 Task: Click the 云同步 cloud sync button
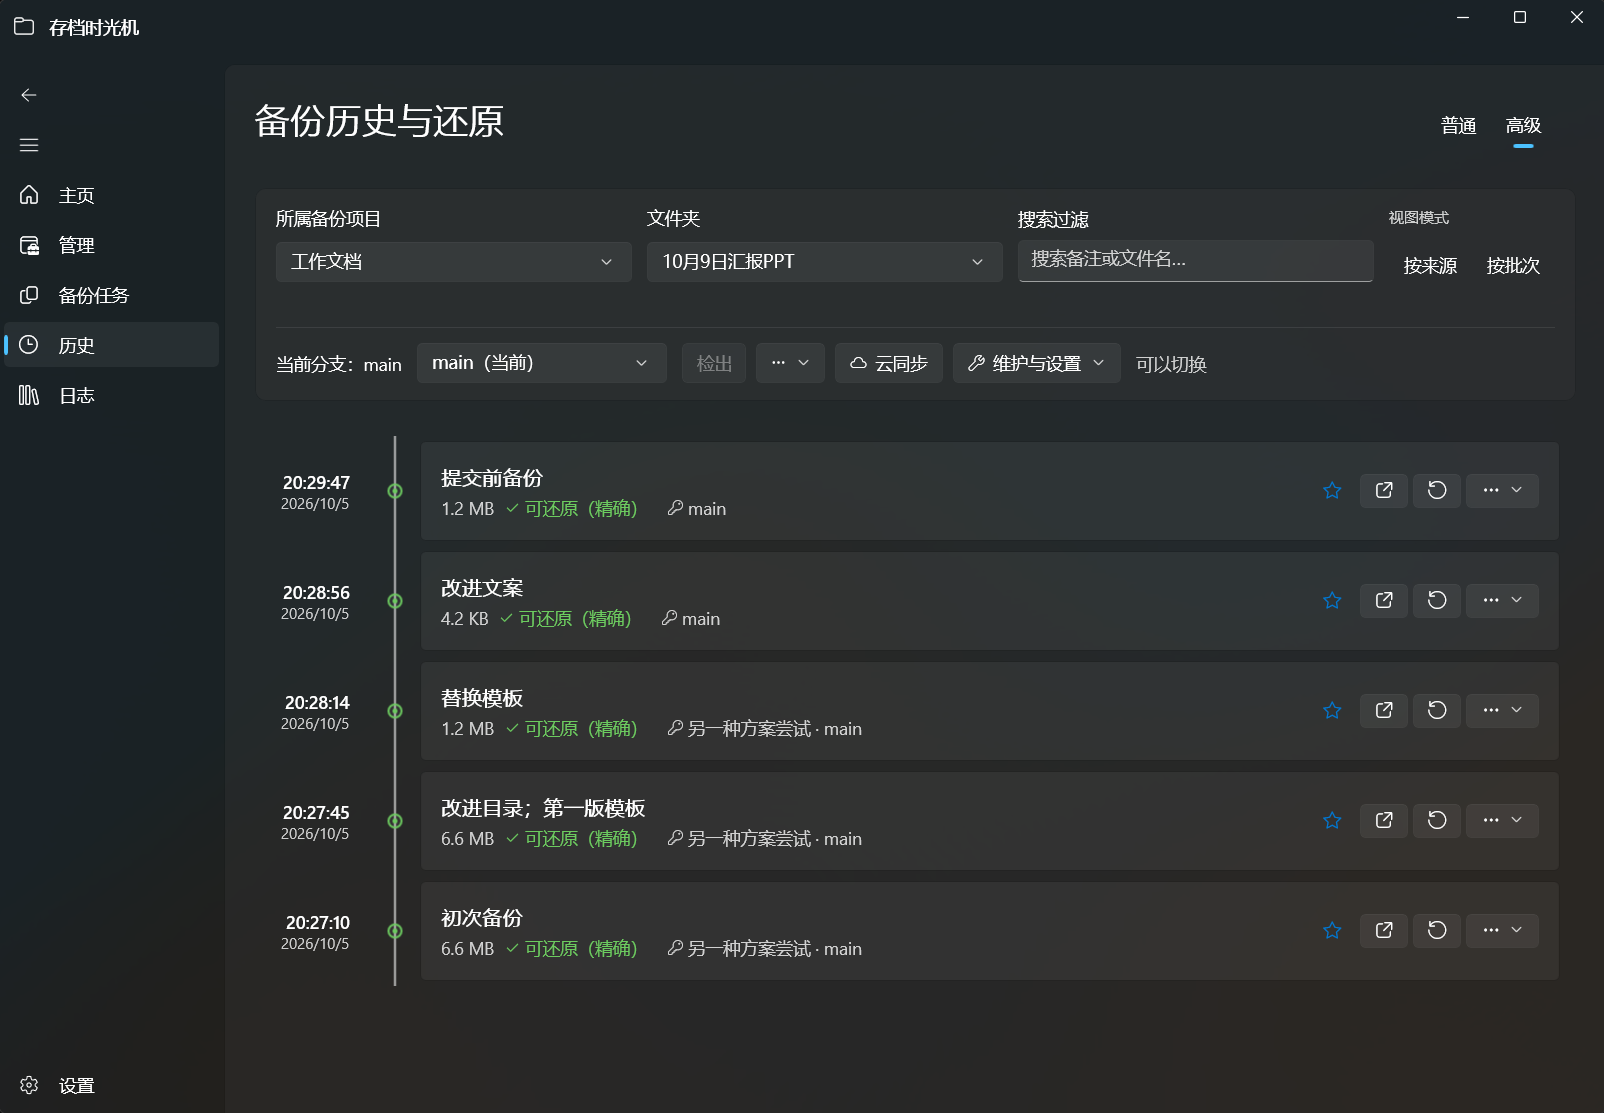pos(888,363)
